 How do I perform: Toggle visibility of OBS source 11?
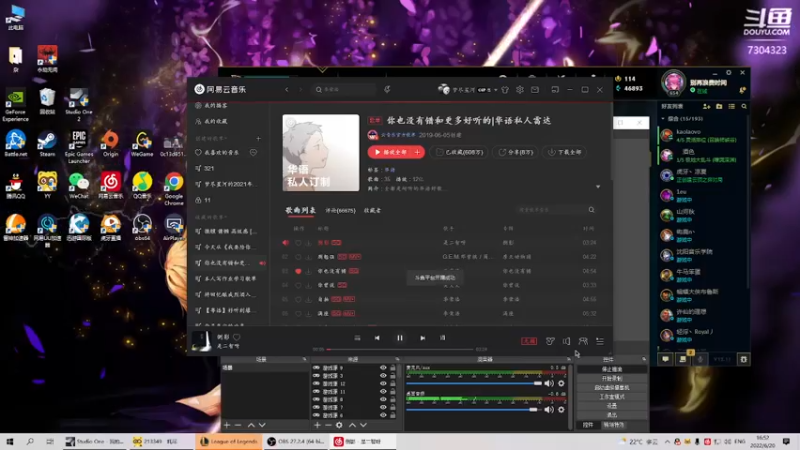pos(383,391)
